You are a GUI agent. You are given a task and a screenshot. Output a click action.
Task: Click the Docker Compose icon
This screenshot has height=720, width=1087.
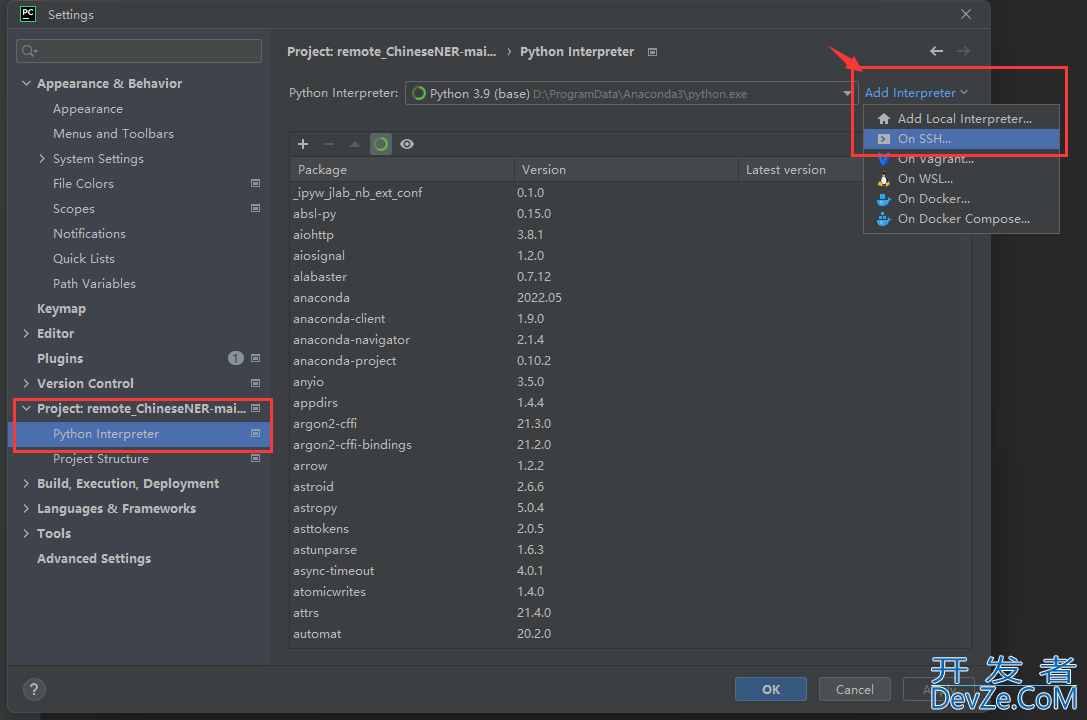tap(883, 219)
